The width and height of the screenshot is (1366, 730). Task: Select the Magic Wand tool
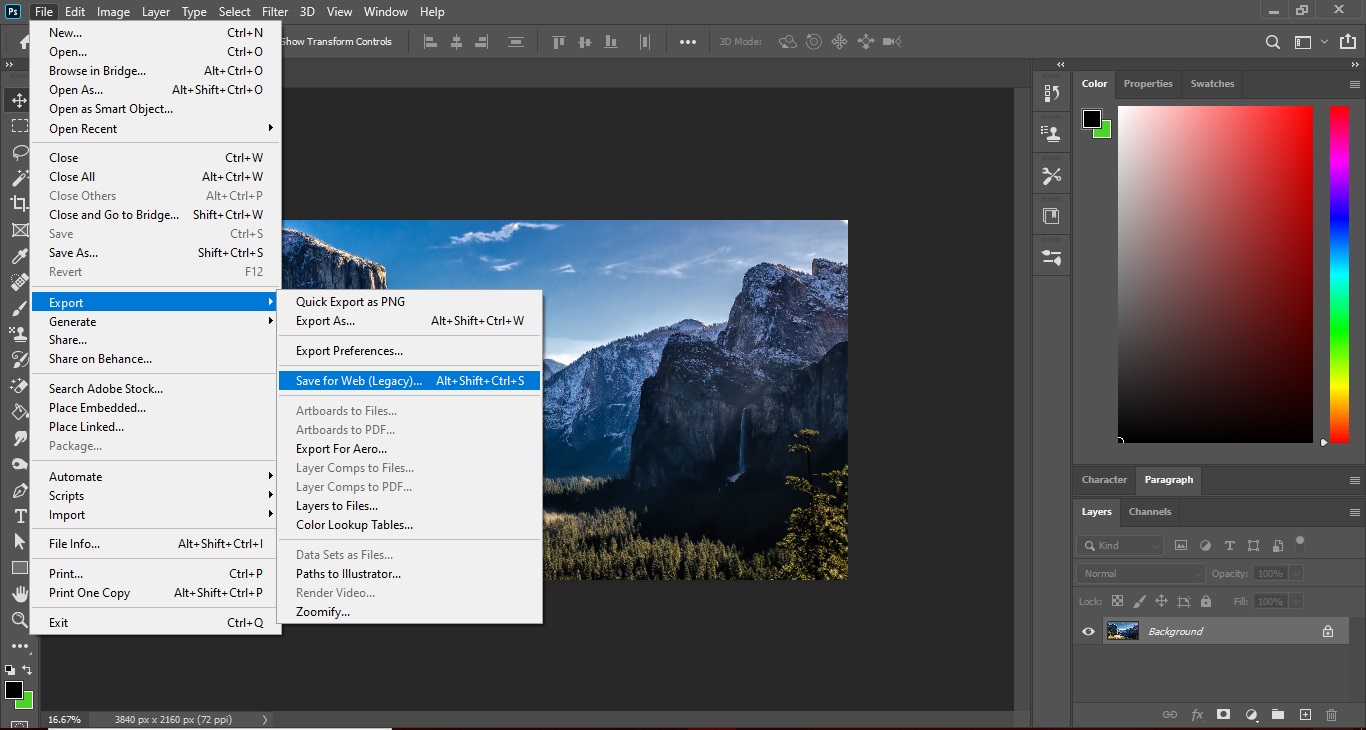pyautogui.click(x=19, y=178)
